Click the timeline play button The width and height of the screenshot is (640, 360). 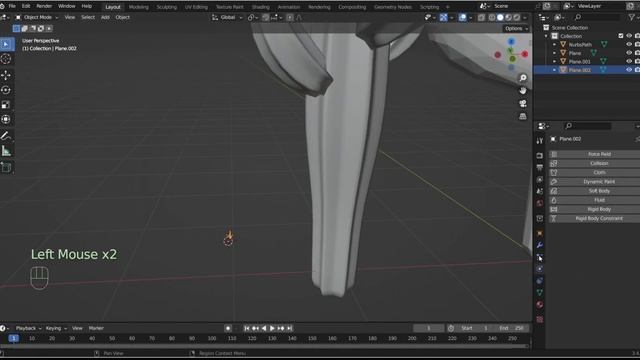272,328
